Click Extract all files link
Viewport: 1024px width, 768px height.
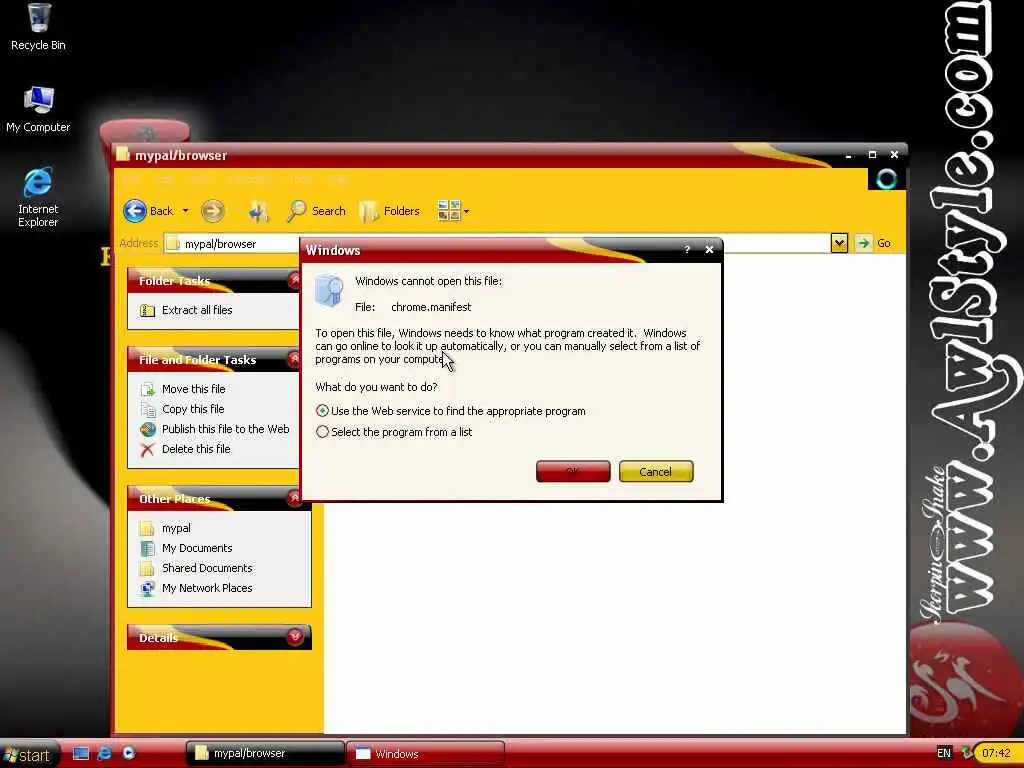(x=197, y=310)
